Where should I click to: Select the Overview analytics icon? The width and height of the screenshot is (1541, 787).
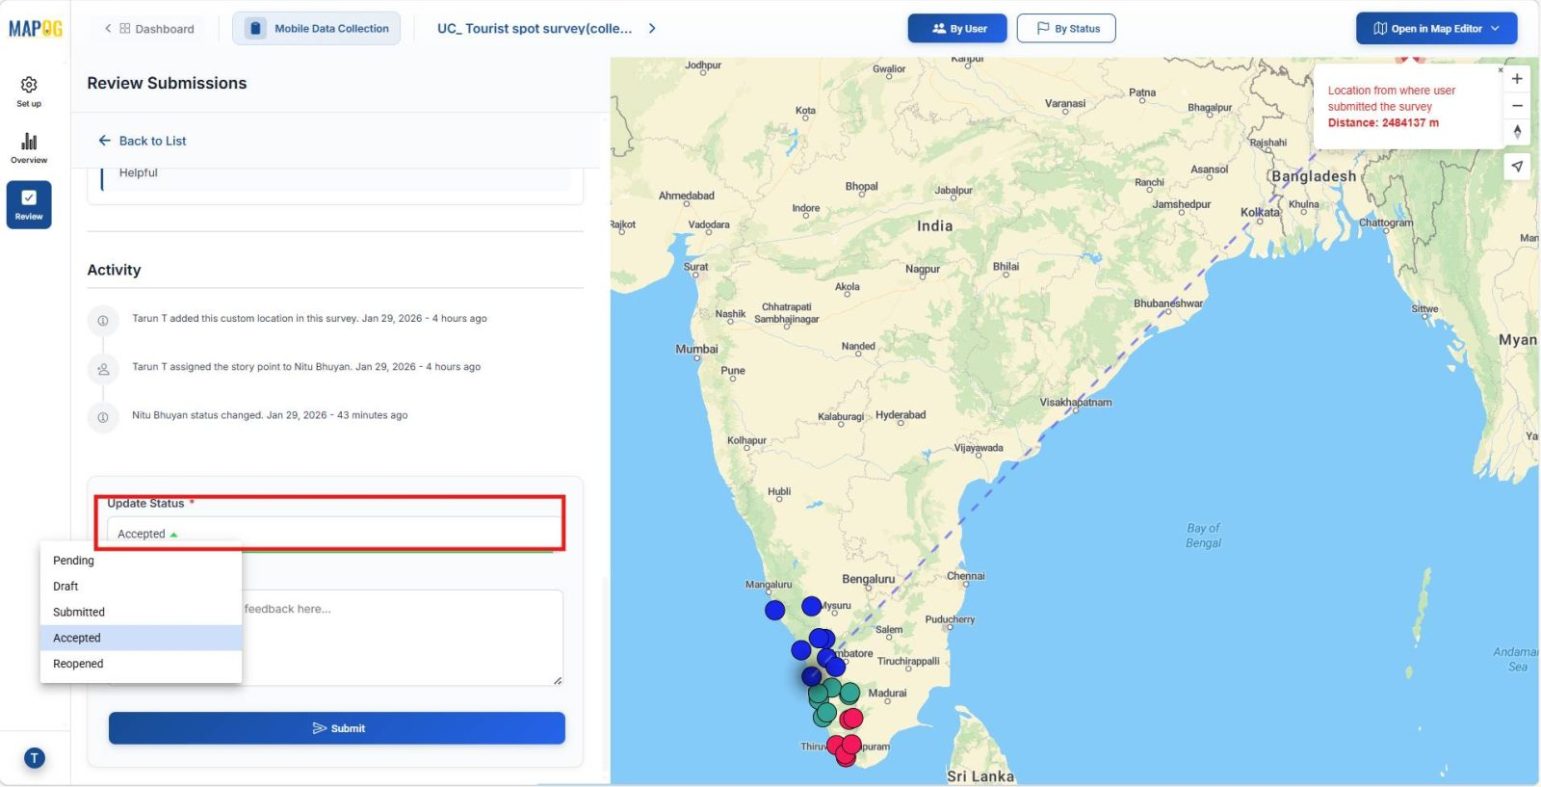tap(28, 148)
